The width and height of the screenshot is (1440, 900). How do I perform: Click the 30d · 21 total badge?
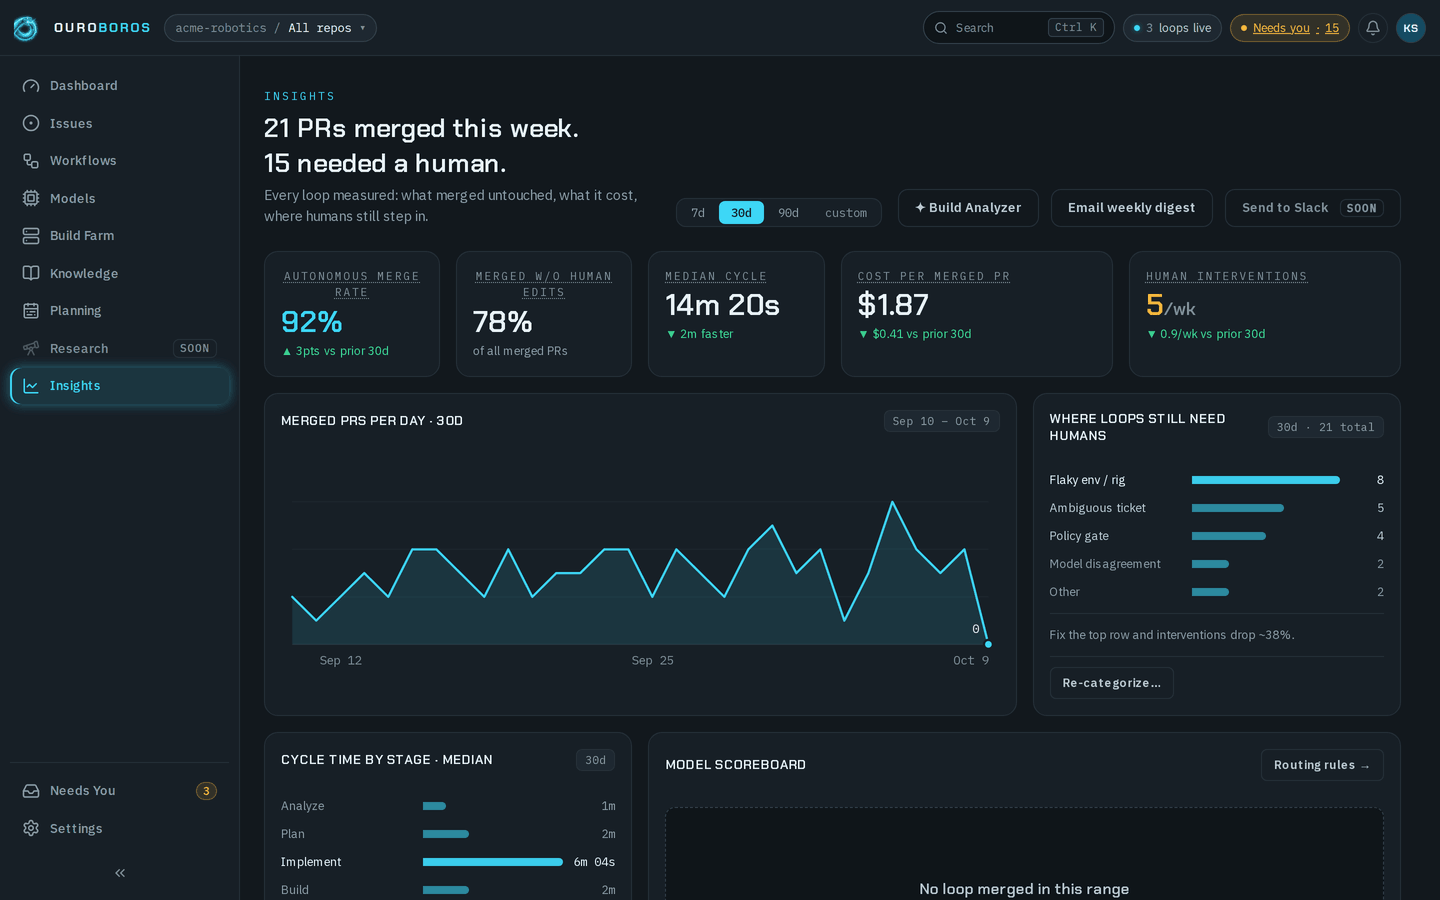click(1326, 427)
